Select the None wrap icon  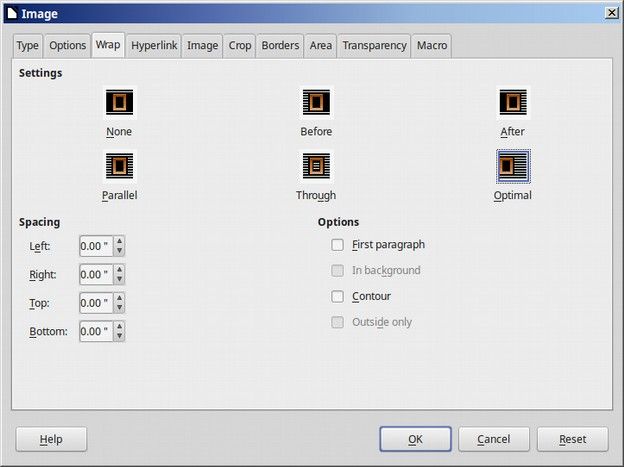click(x=119, y=102)
